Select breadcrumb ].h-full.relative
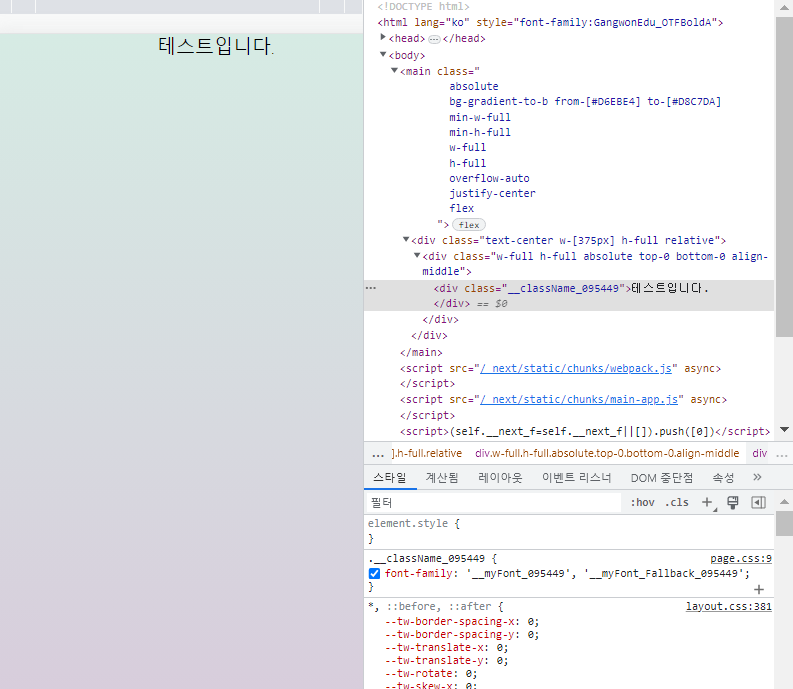The width and height of the screenshot is (793, 689). pos(427,453)
